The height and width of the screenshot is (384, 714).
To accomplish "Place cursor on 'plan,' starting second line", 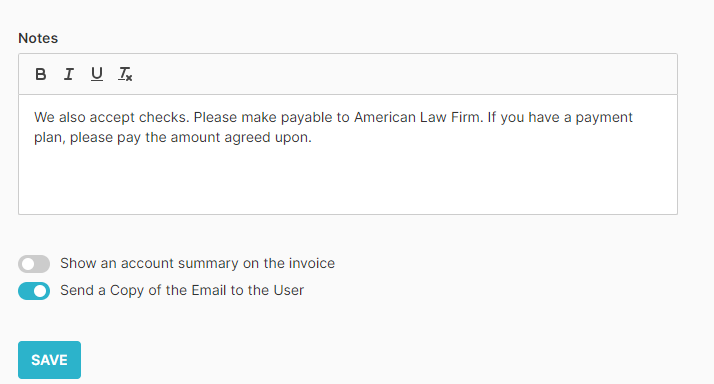I will click(50, 138).
